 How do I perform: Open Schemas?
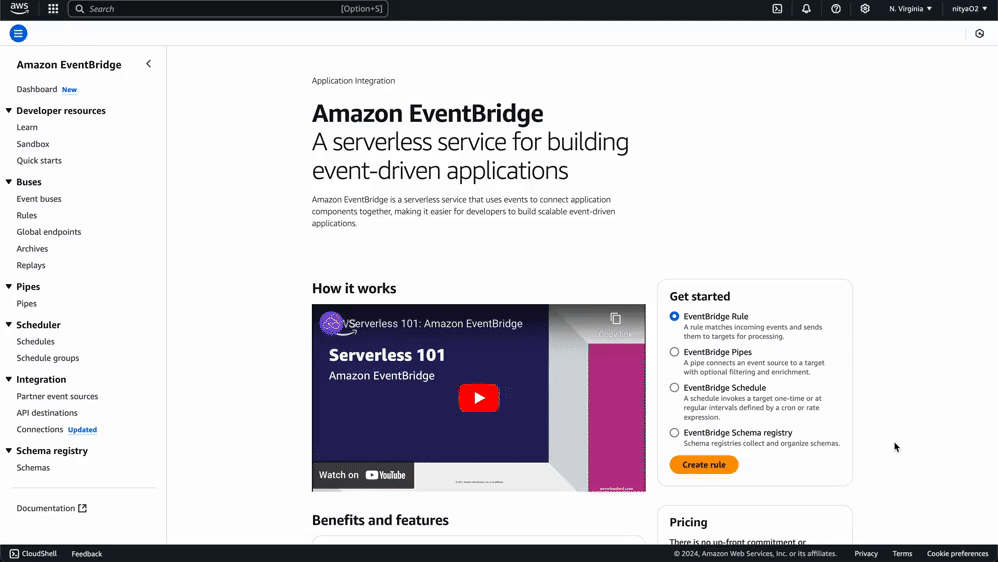pyautogui.click(x=33, y=468)
